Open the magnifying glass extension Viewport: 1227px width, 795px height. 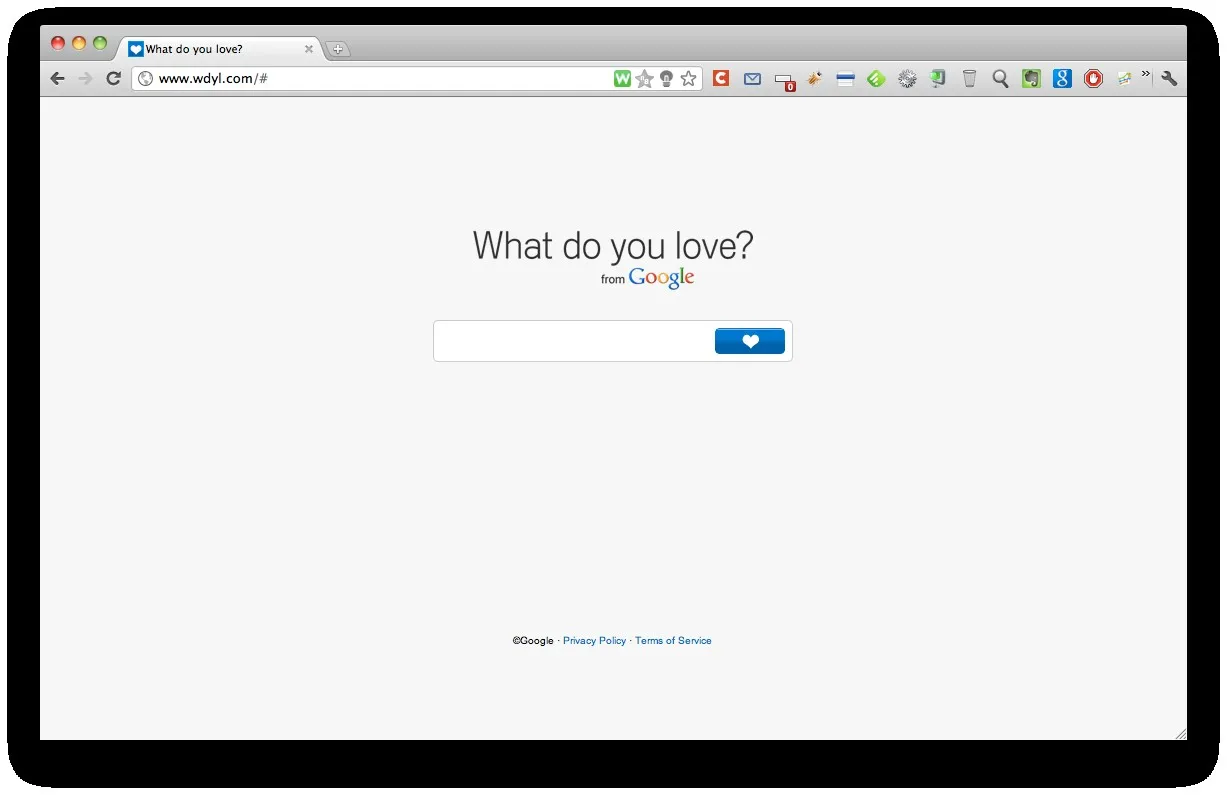pos(1000,79)
